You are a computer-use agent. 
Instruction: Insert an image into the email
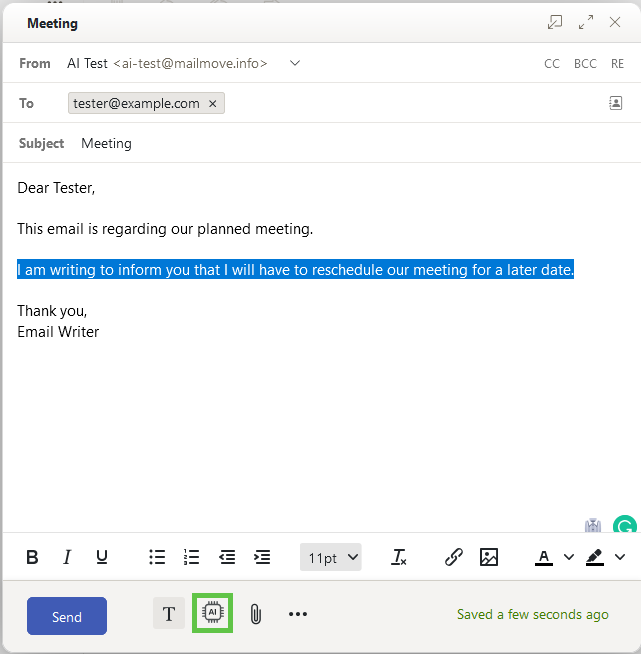pyautogui.click(x=489, y=557)
